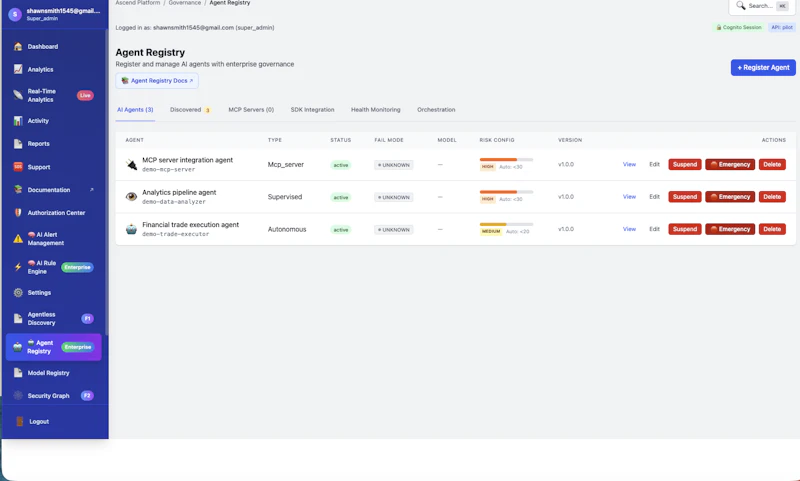Click the Governance breadcrumb
Screen dimensions: 800x481
[185, 3]
